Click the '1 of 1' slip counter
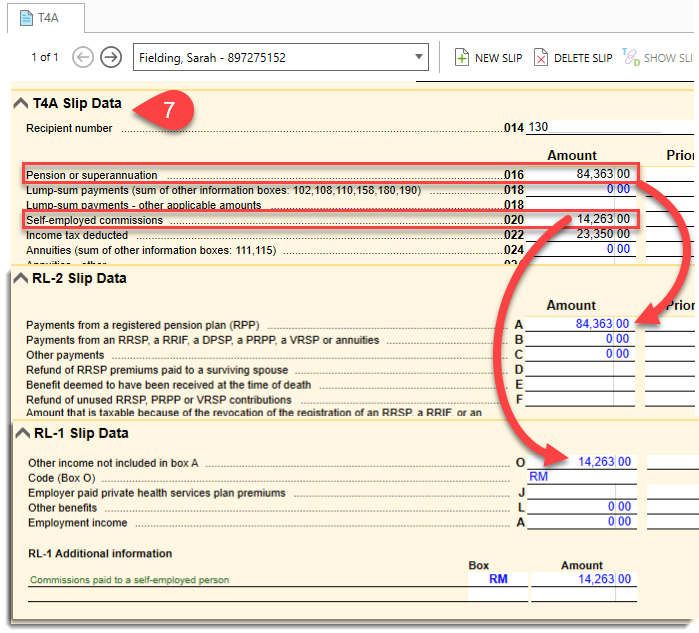The width and height of the screenshot is (699, 633). click(45, 57)
